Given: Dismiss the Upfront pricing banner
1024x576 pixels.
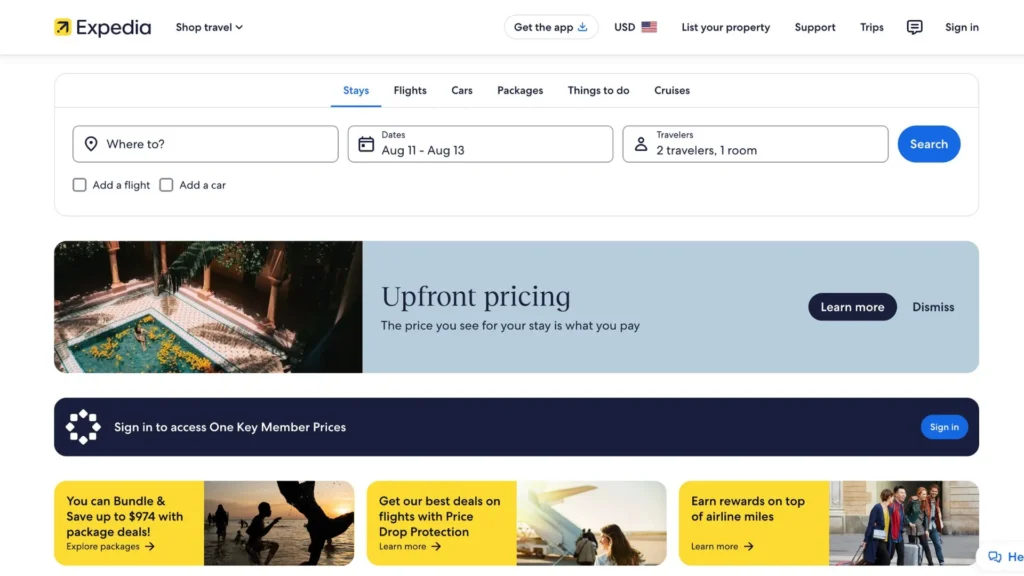Looking at the screenshot, I should 932,307.
